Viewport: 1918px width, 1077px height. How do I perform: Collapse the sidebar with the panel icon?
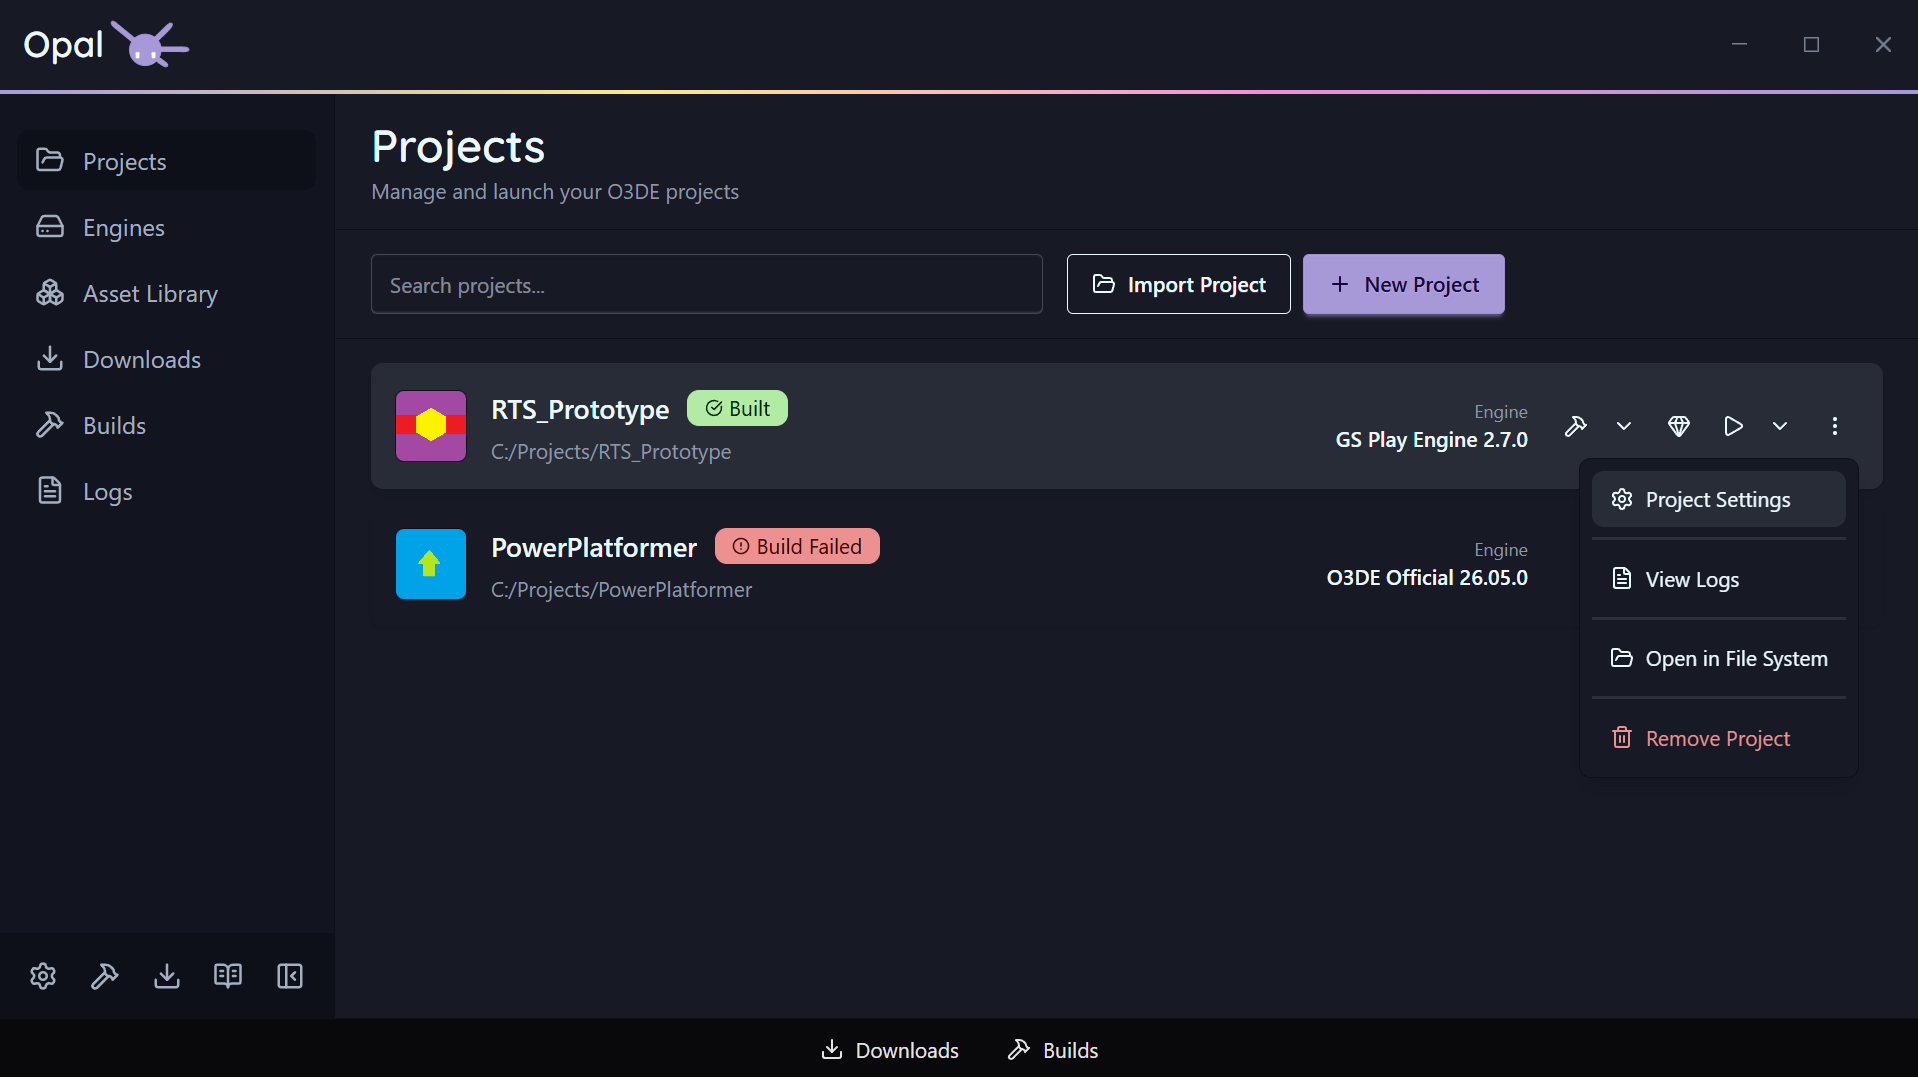coord(290,976)
